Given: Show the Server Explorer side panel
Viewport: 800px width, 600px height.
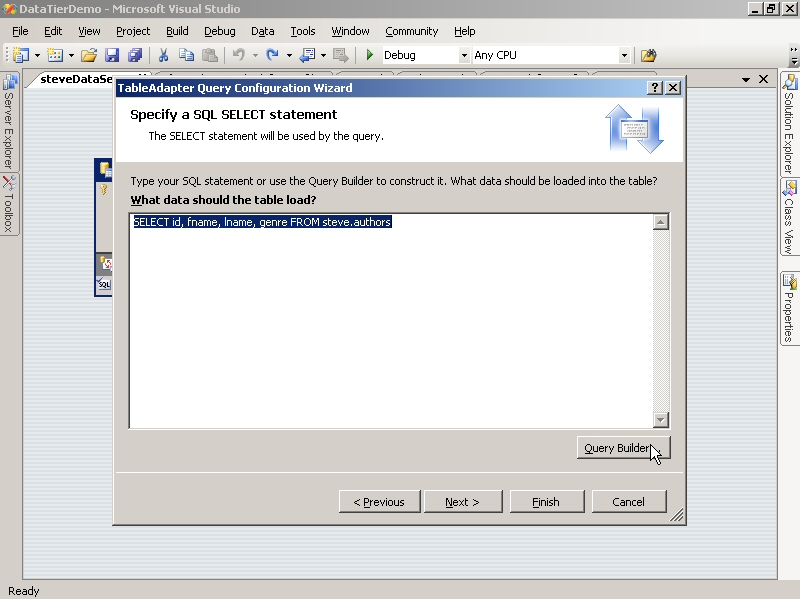Looking at the screenshot, I should [x=9, y=122].
